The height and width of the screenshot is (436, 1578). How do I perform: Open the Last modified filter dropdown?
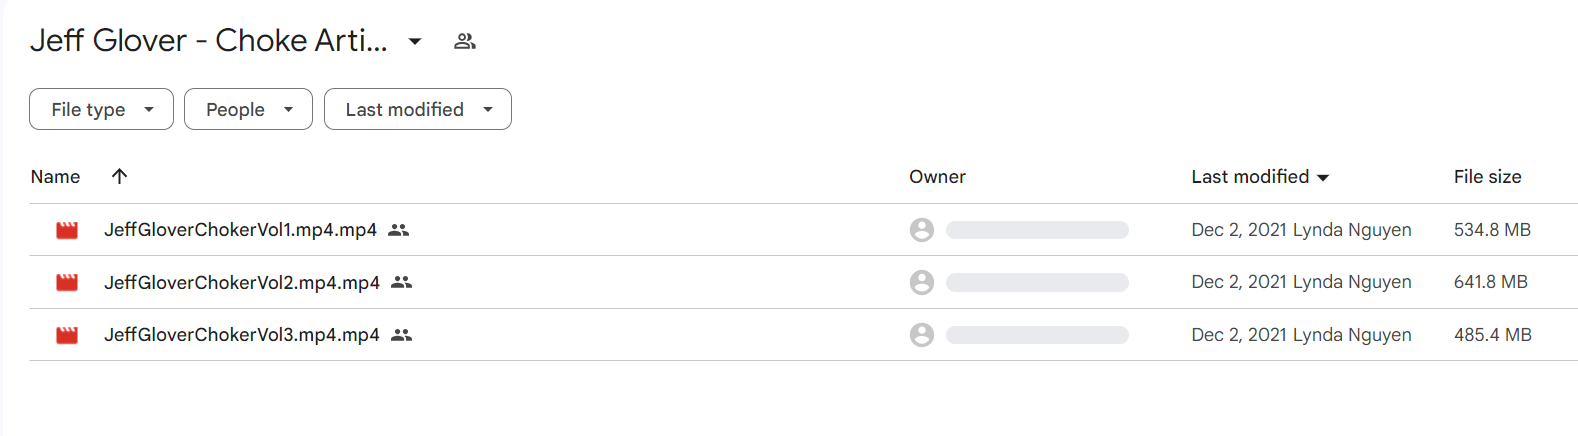(418, 109)
